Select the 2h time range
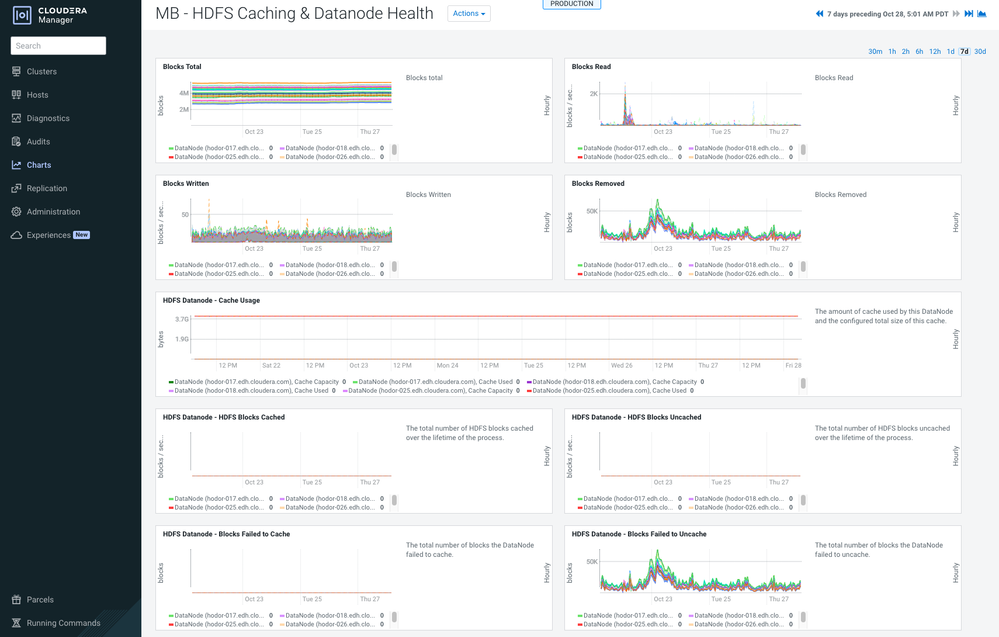Image resolution: width=999 pixels, height=637 pixels. pyautogui.click(x=905, y=52)
